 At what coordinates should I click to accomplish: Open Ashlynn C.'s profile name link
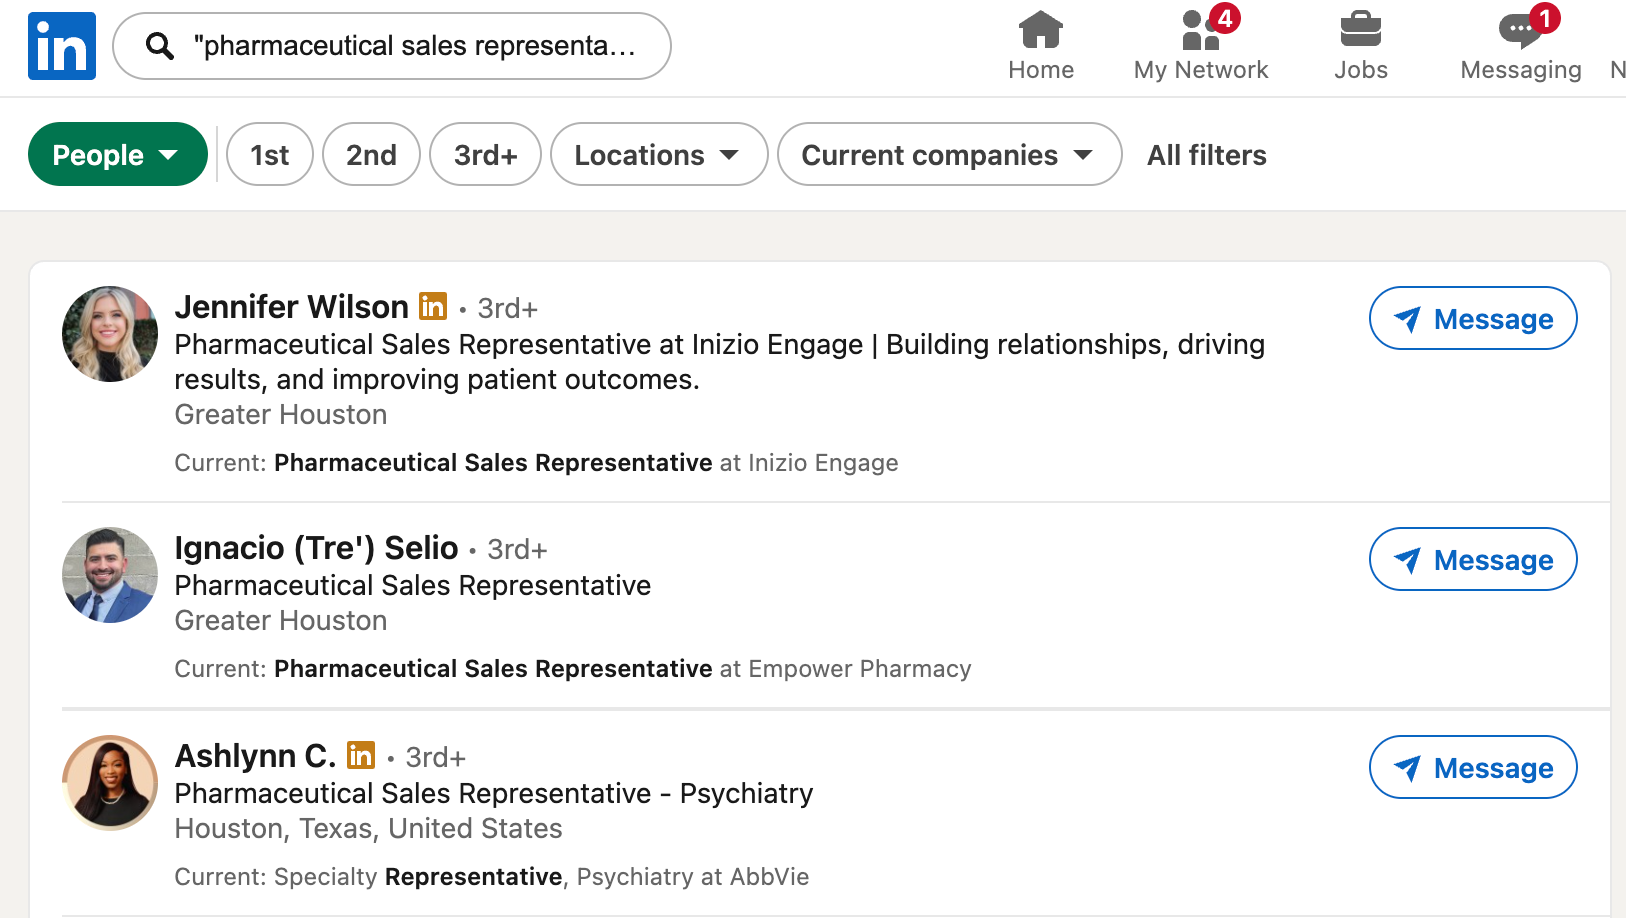point(255,756)
